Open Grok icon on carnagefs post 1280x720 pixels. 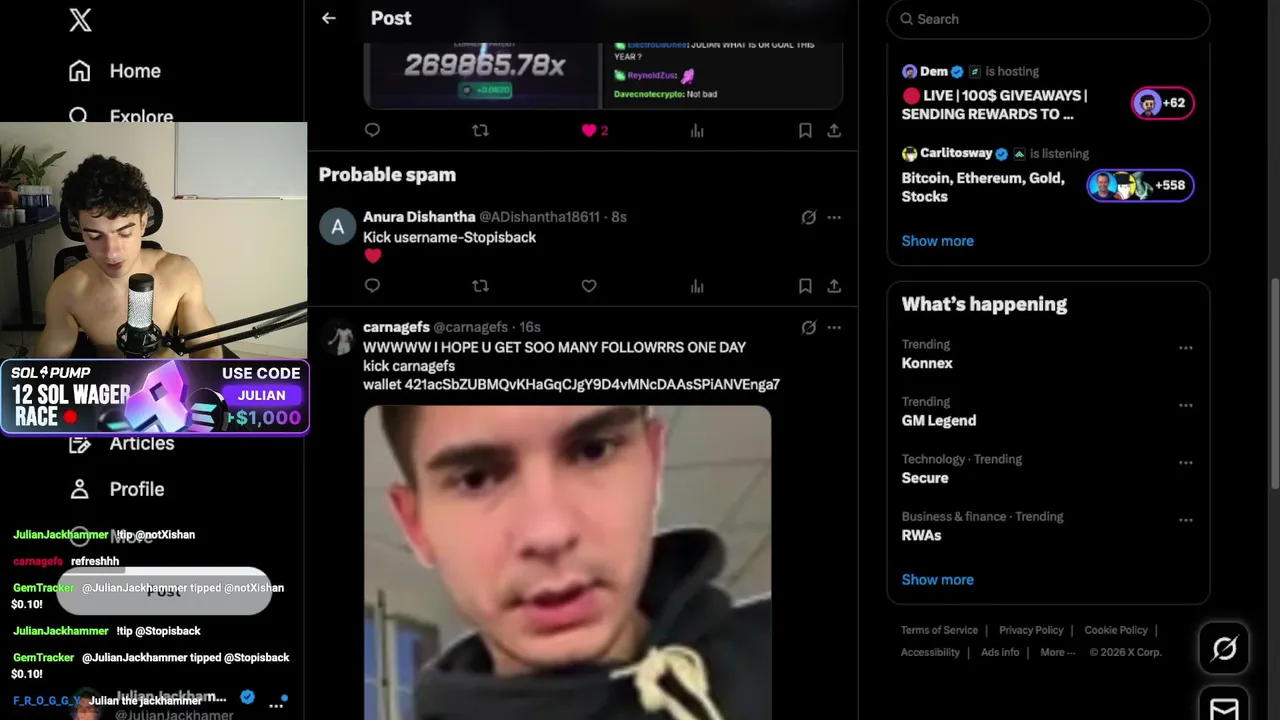tap(809, 327)
